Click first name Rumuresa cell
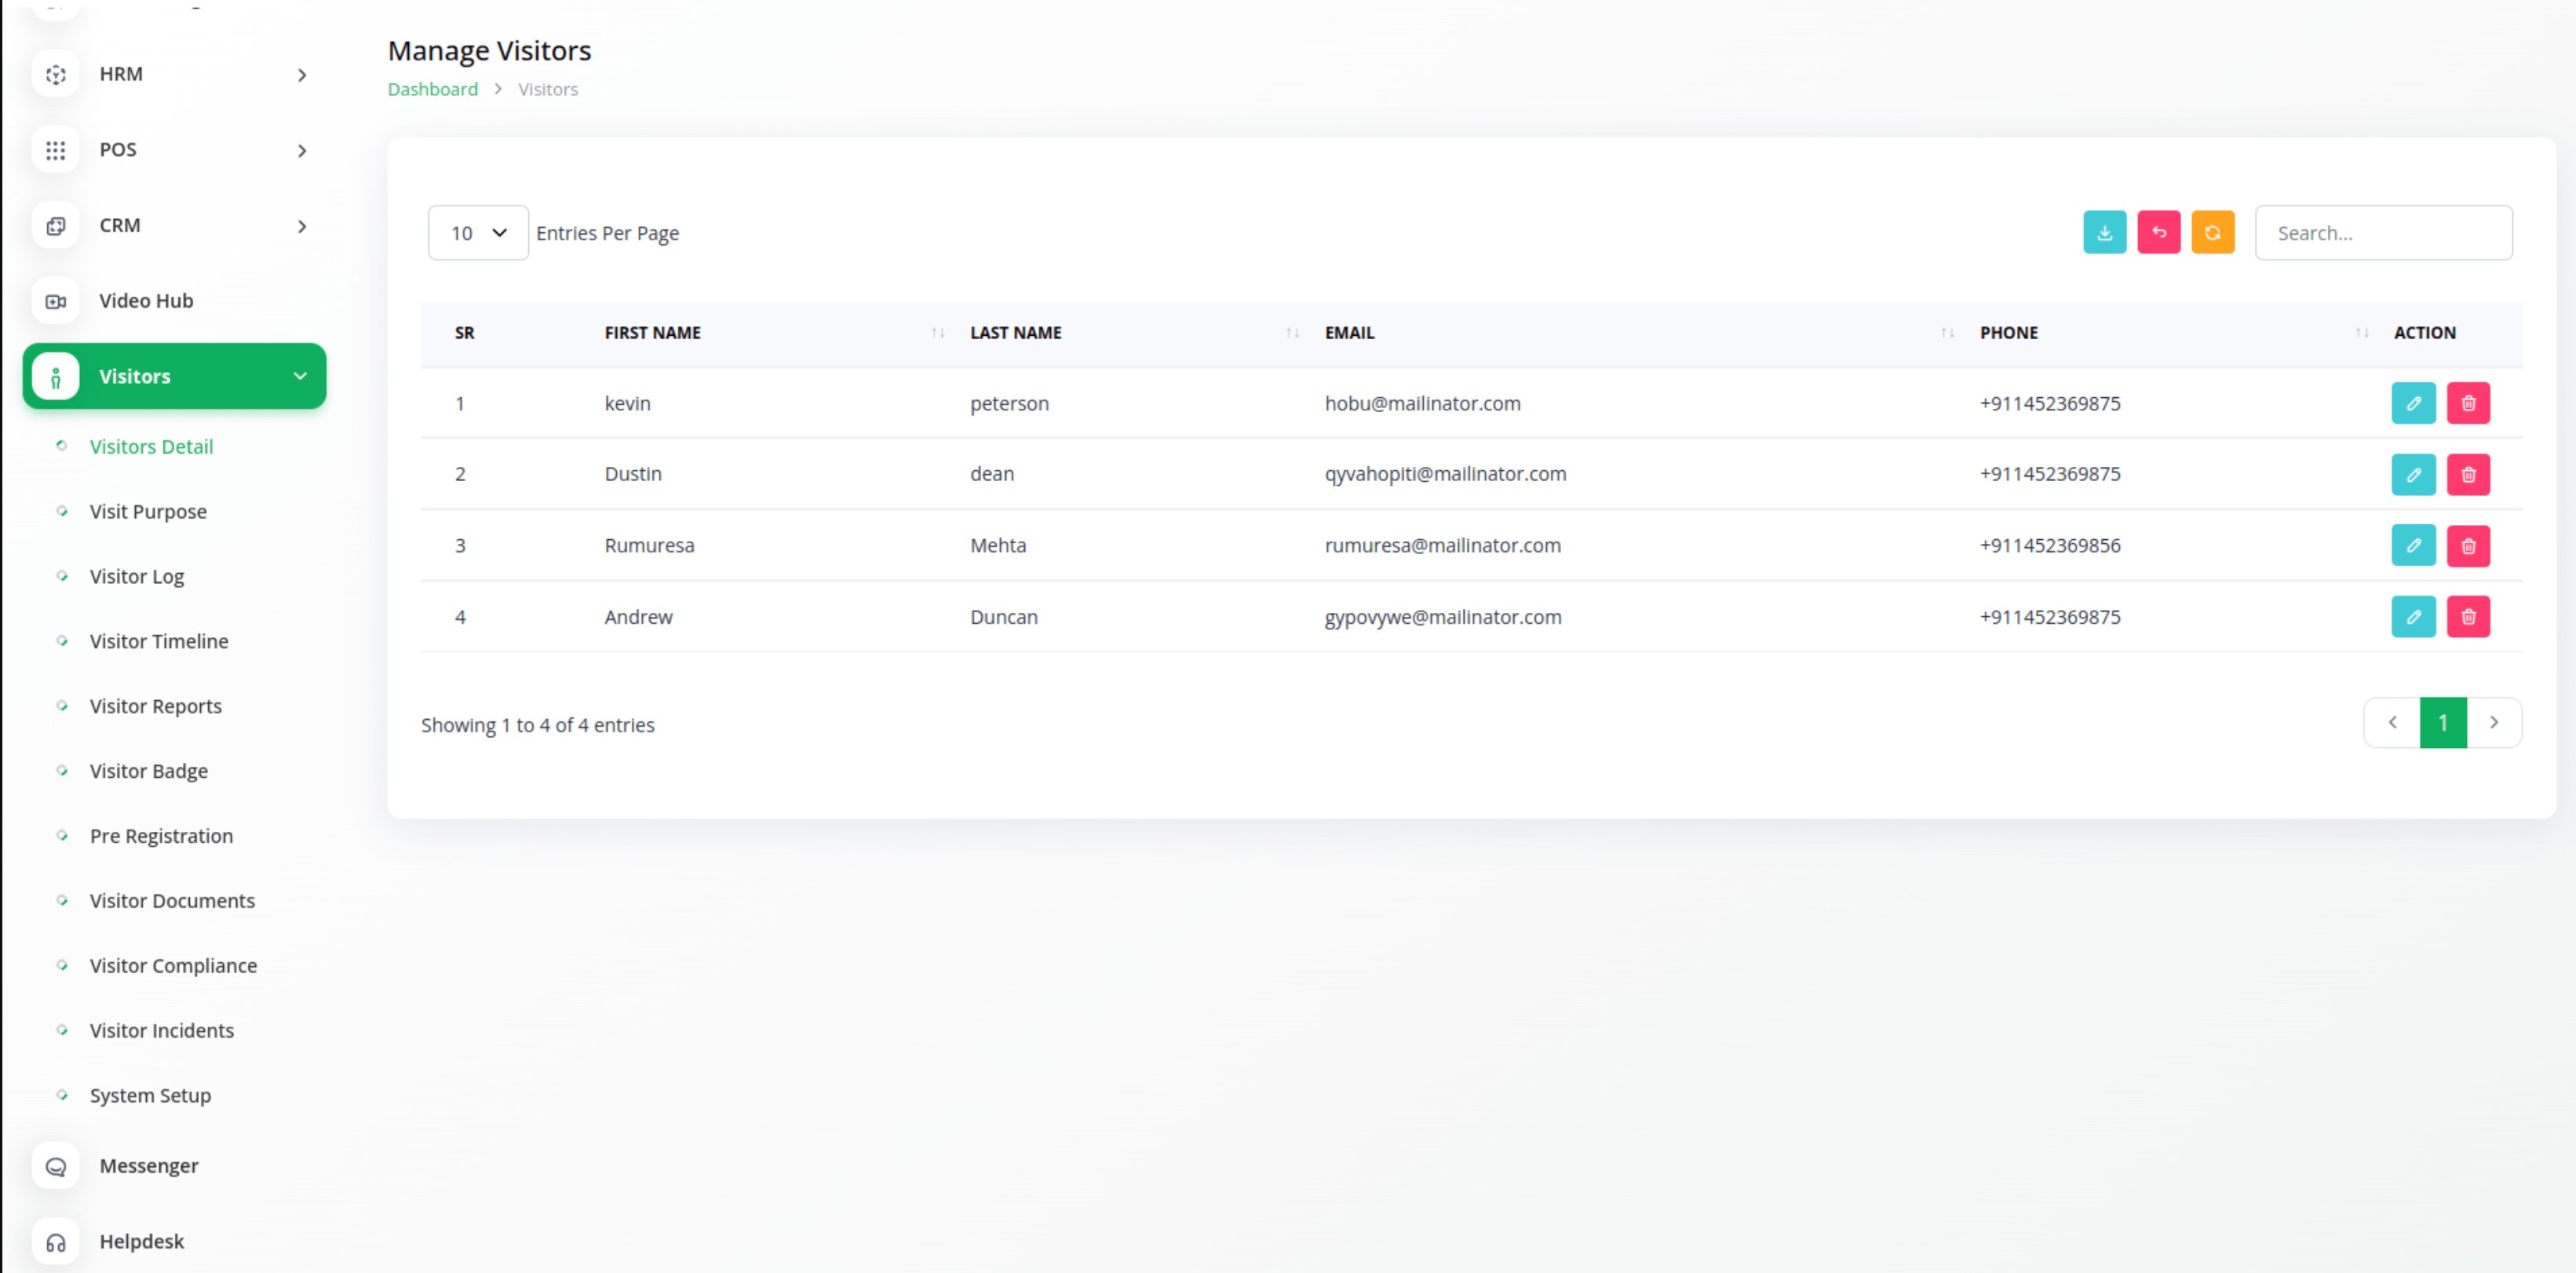Viewport: 2576px width, 1273px height. [649, 546]
